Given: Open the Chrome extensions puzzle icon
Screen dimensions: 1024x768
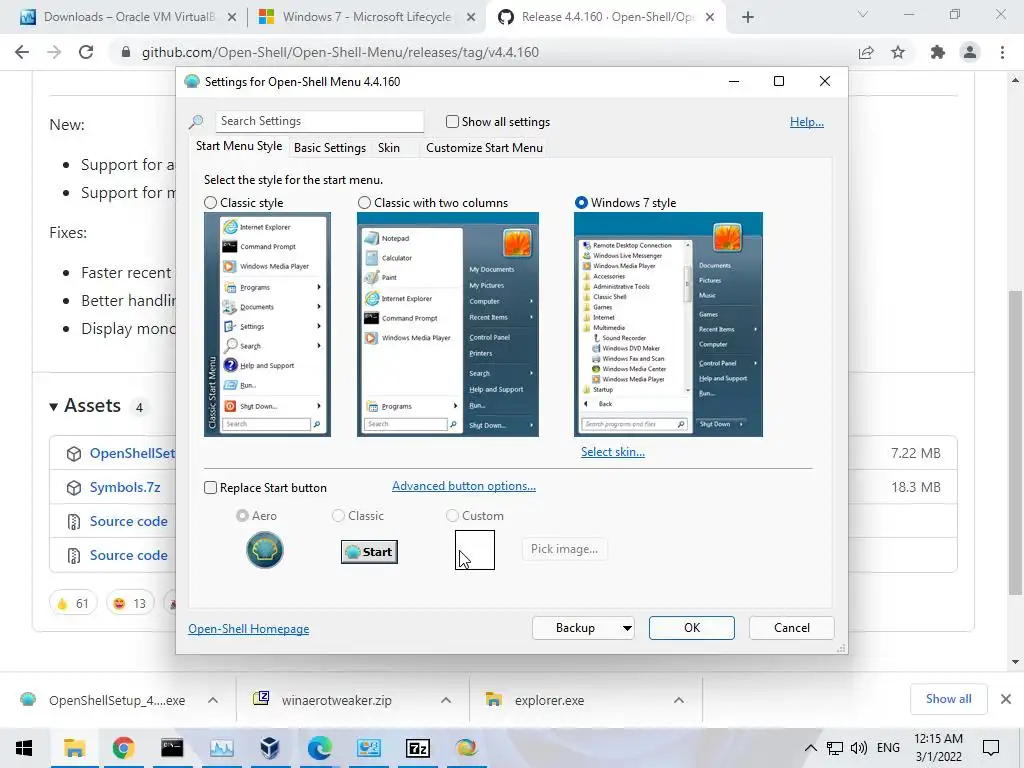Looking at the screenshot, I should (x=938, y=52).
